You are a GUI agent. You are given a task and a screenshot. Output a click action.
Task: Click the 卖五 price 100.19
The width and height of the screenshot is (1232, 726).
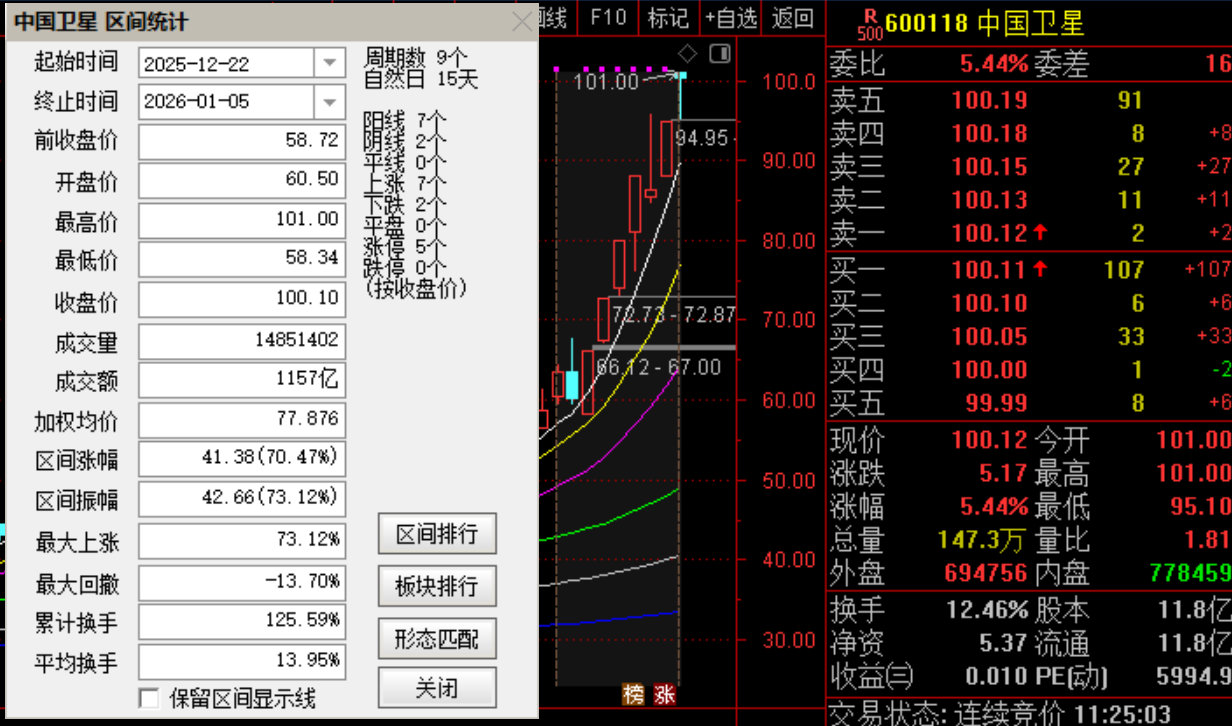(x=989, y=99)
